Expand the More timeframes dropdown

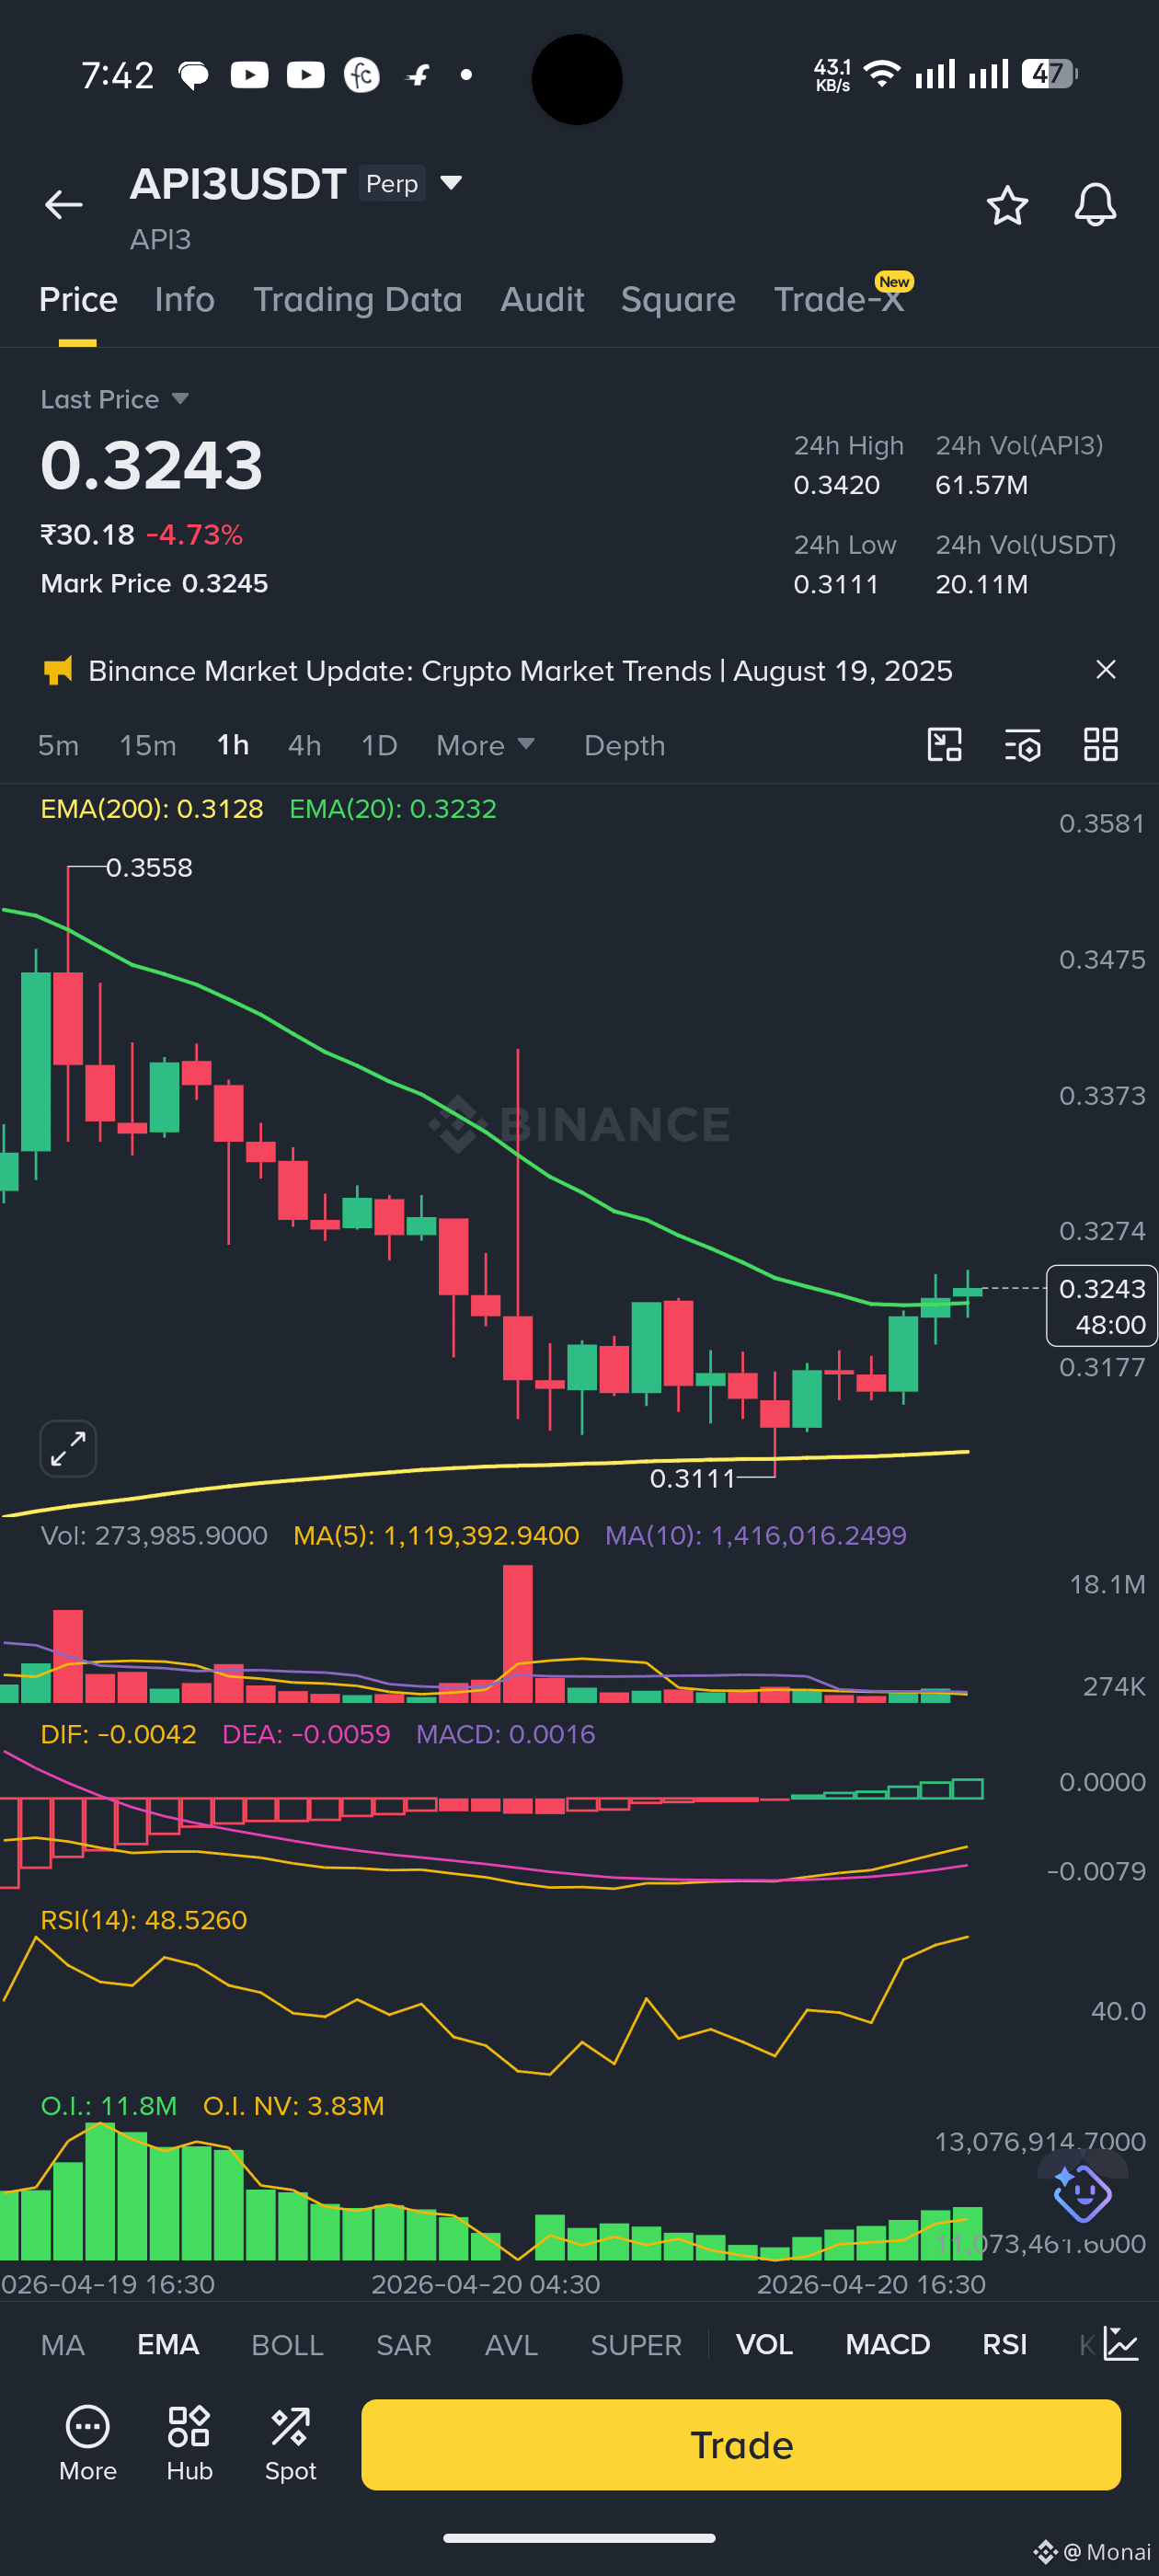[x=486, y=745]
